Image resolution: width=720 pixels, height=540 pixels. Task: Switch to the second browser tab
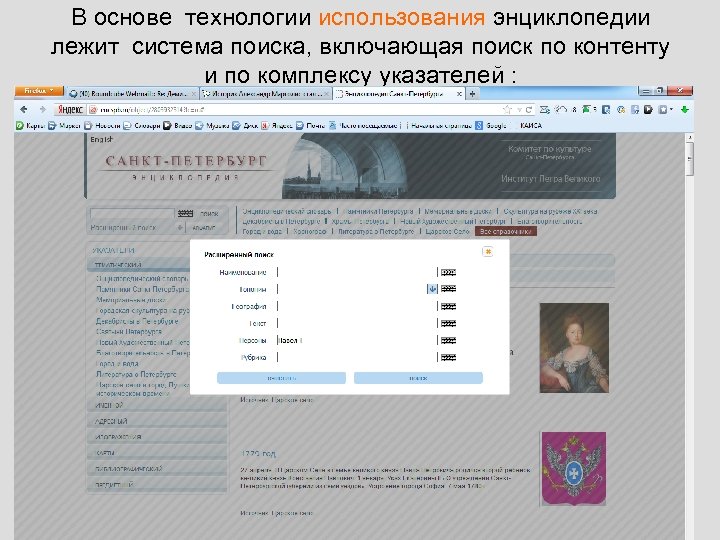pos(265,94)
